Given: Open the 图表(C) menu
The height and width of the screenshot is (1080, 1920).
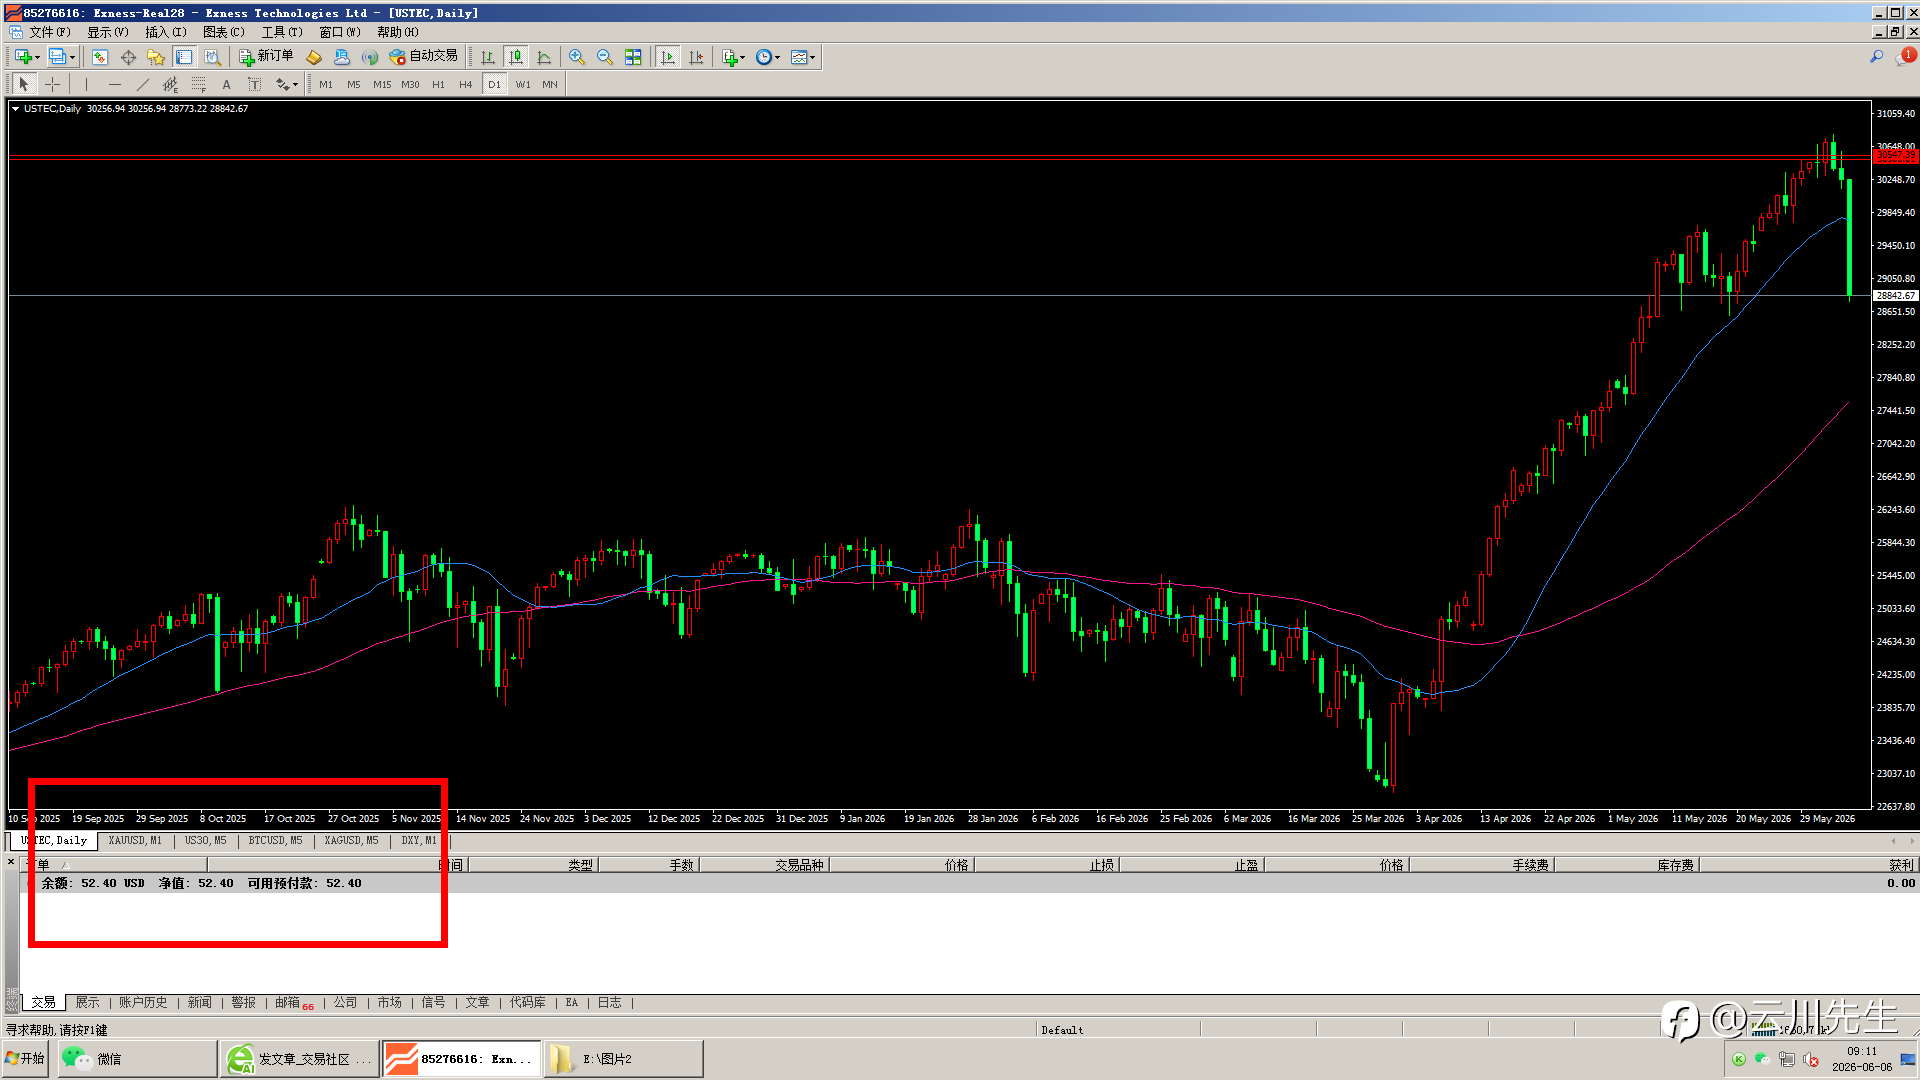Looking at the screenshot, I should [224, 32].
